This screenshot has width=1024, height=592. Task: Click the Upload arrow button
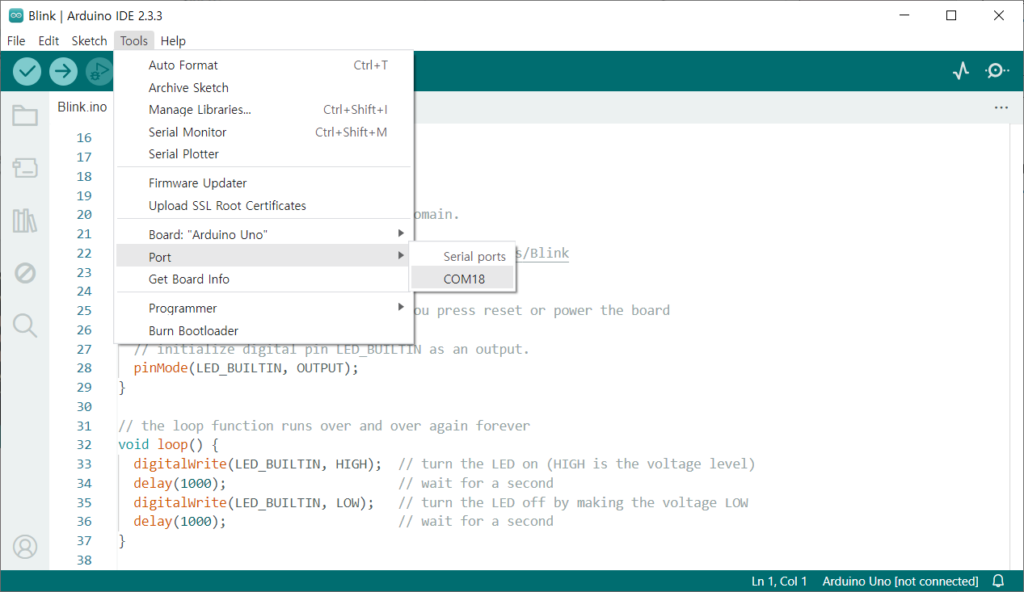(x=63, y=71)
